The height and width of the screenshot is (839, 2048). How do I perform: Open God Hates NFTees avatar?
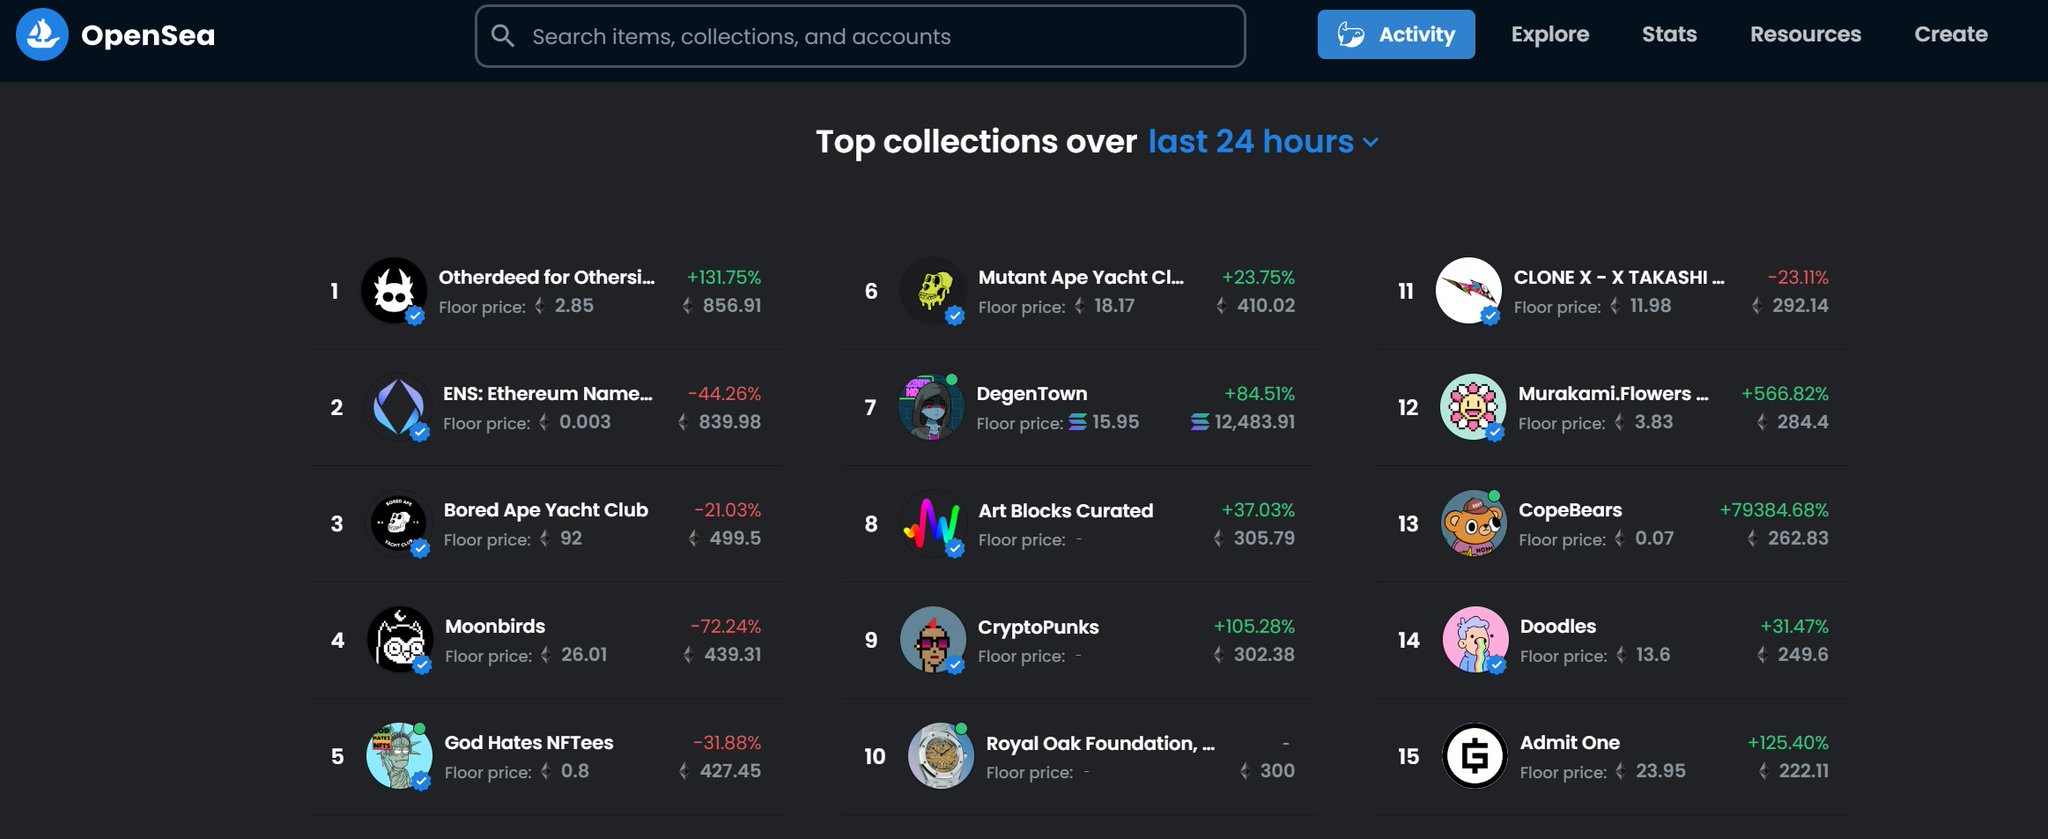tap(399, 756)
